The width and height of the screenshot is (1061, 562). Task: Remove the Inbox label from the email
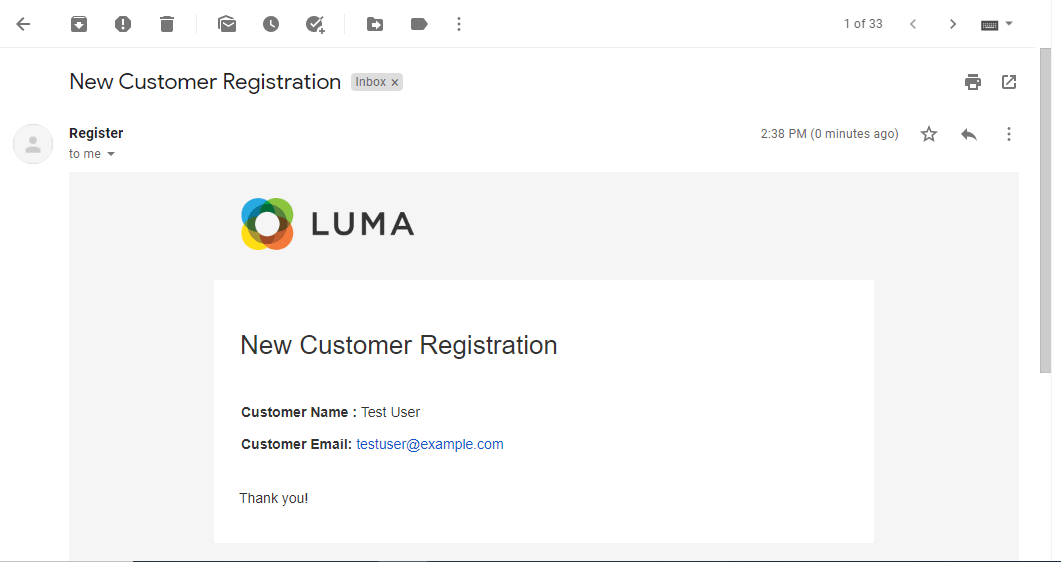(x=395, y=83)
